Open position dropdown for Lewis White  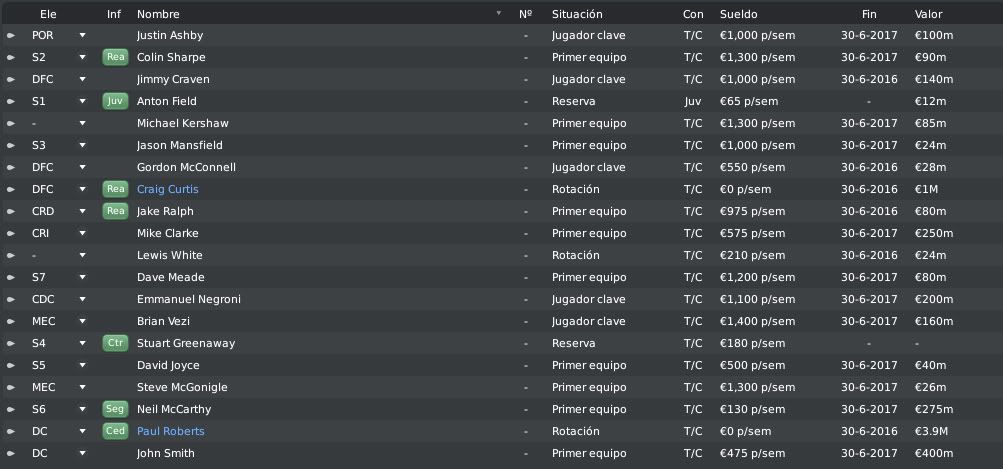[x=82, y=255]
